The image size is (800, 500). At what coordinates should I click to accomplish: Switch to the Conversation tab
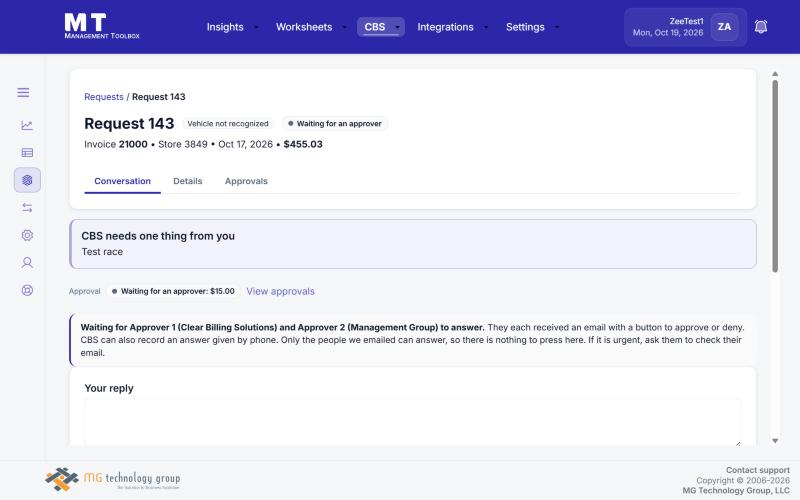[122, 181]
